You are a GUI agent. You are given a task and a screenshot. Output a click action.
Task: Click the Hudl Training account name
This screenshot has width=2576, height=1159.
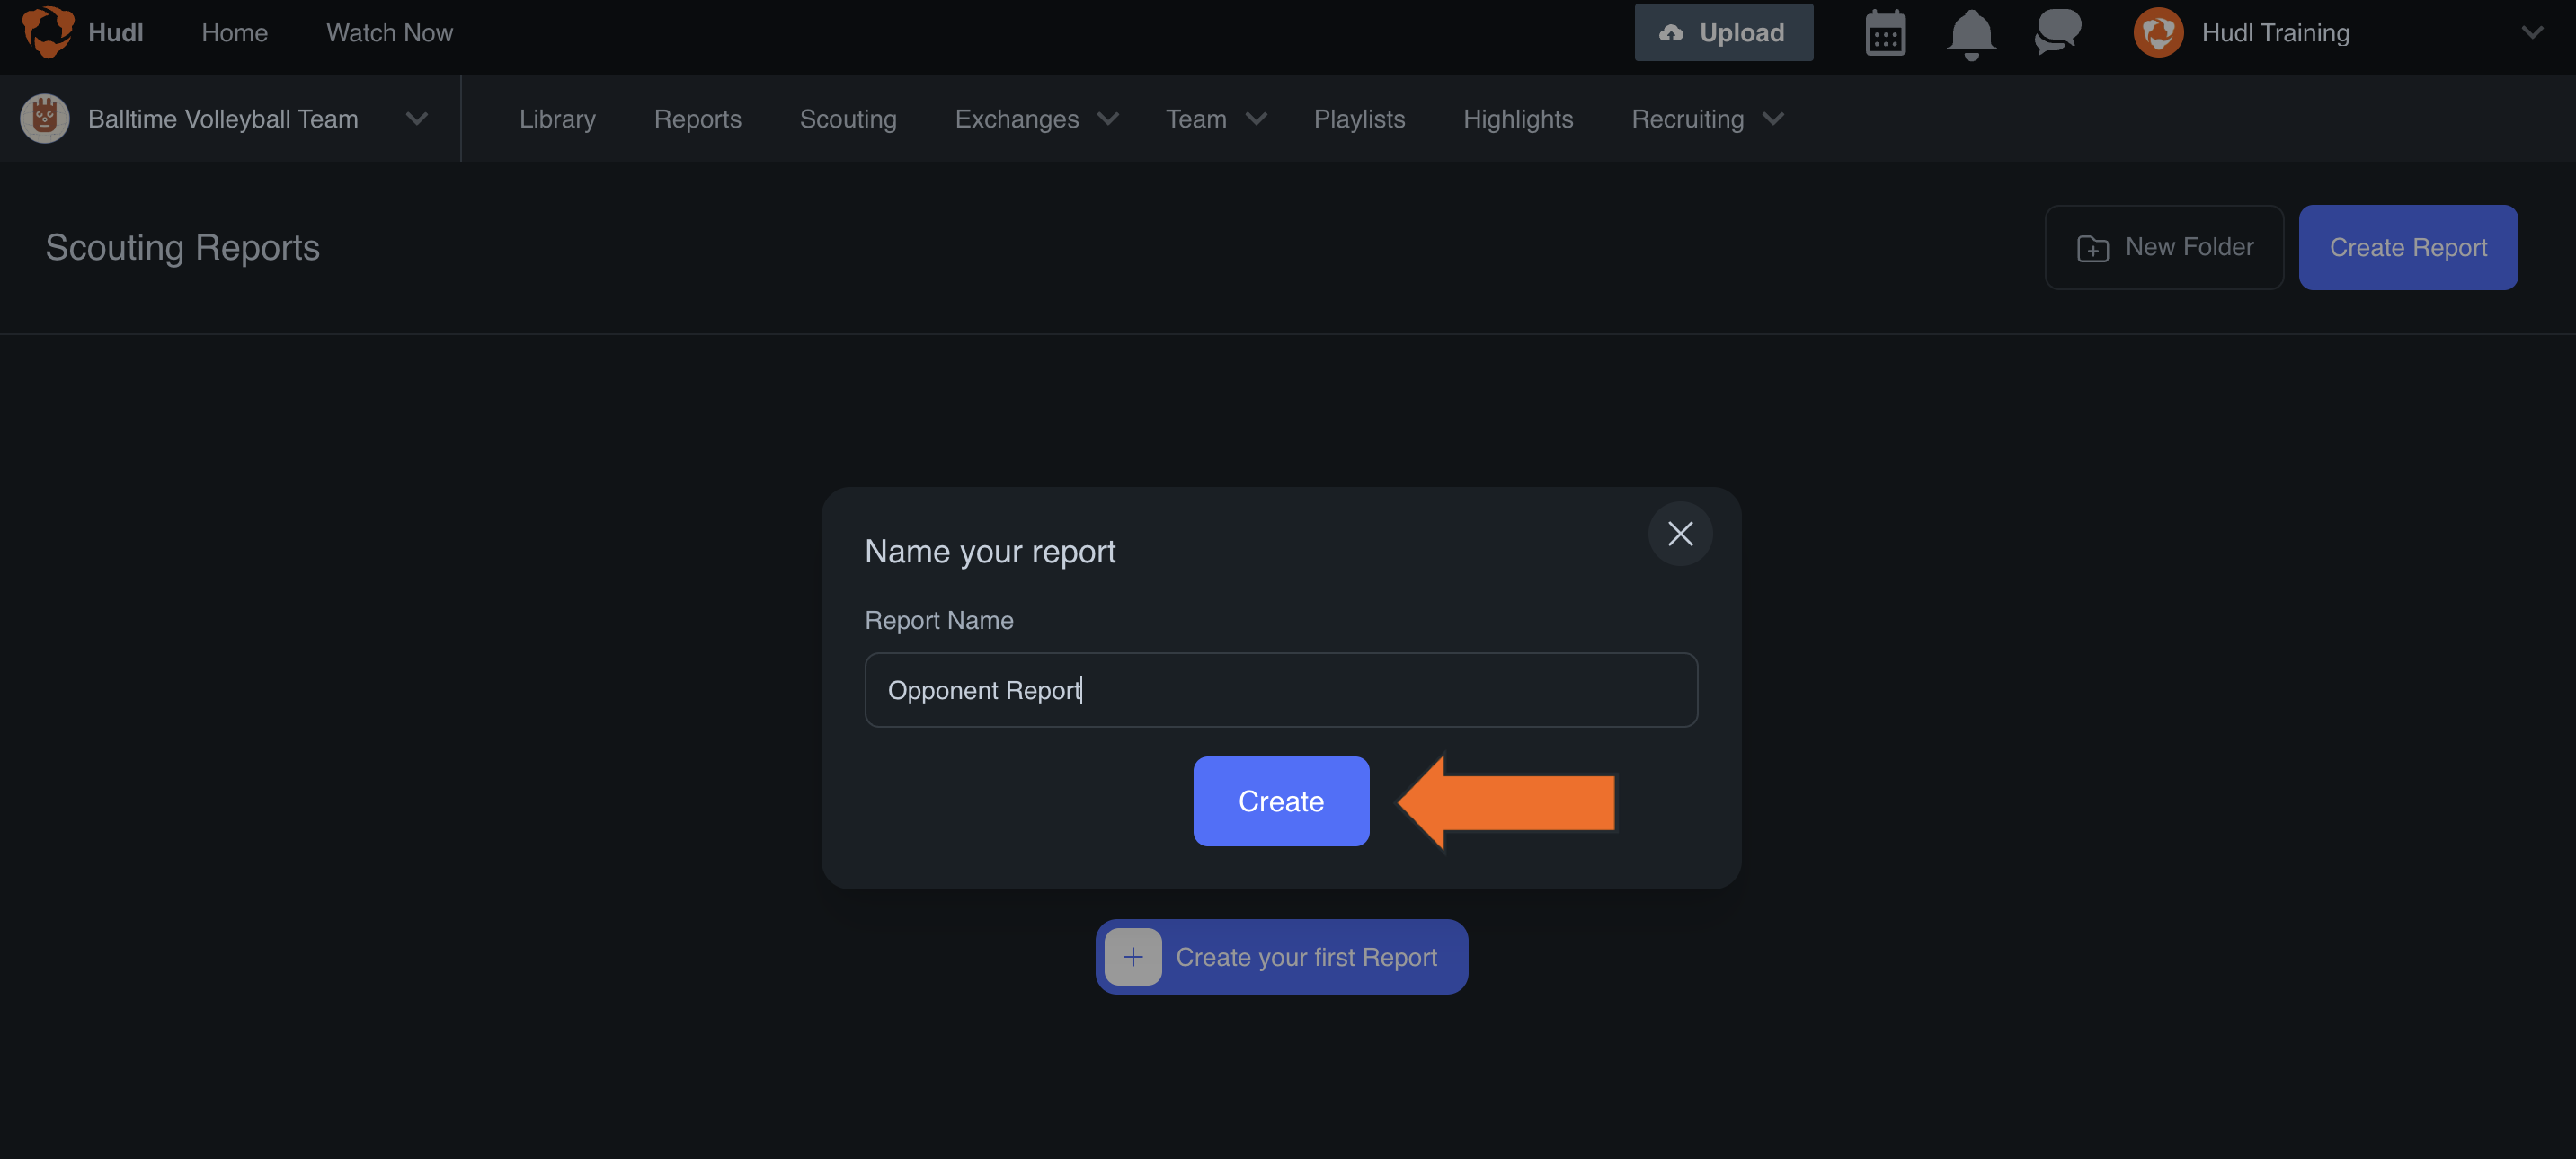pyautogui.click(x=2275, y=33)
